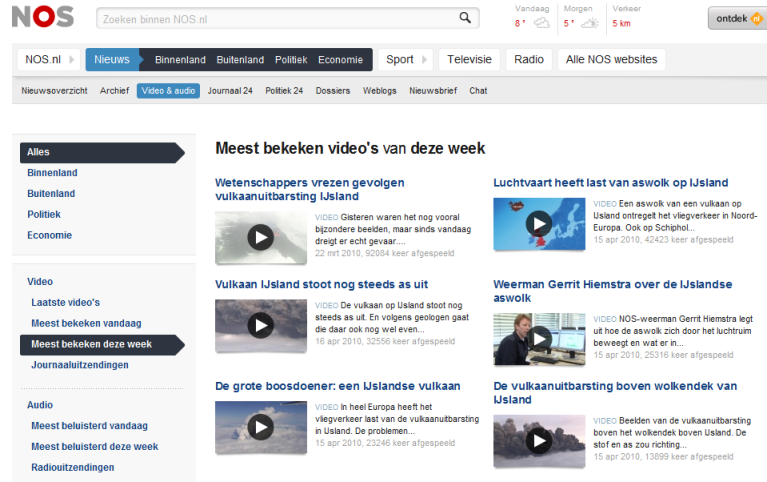
Task: Click the text '16 apr 2010, 32556 keer afgespeeld'
Action: click(x=385, y=342)
